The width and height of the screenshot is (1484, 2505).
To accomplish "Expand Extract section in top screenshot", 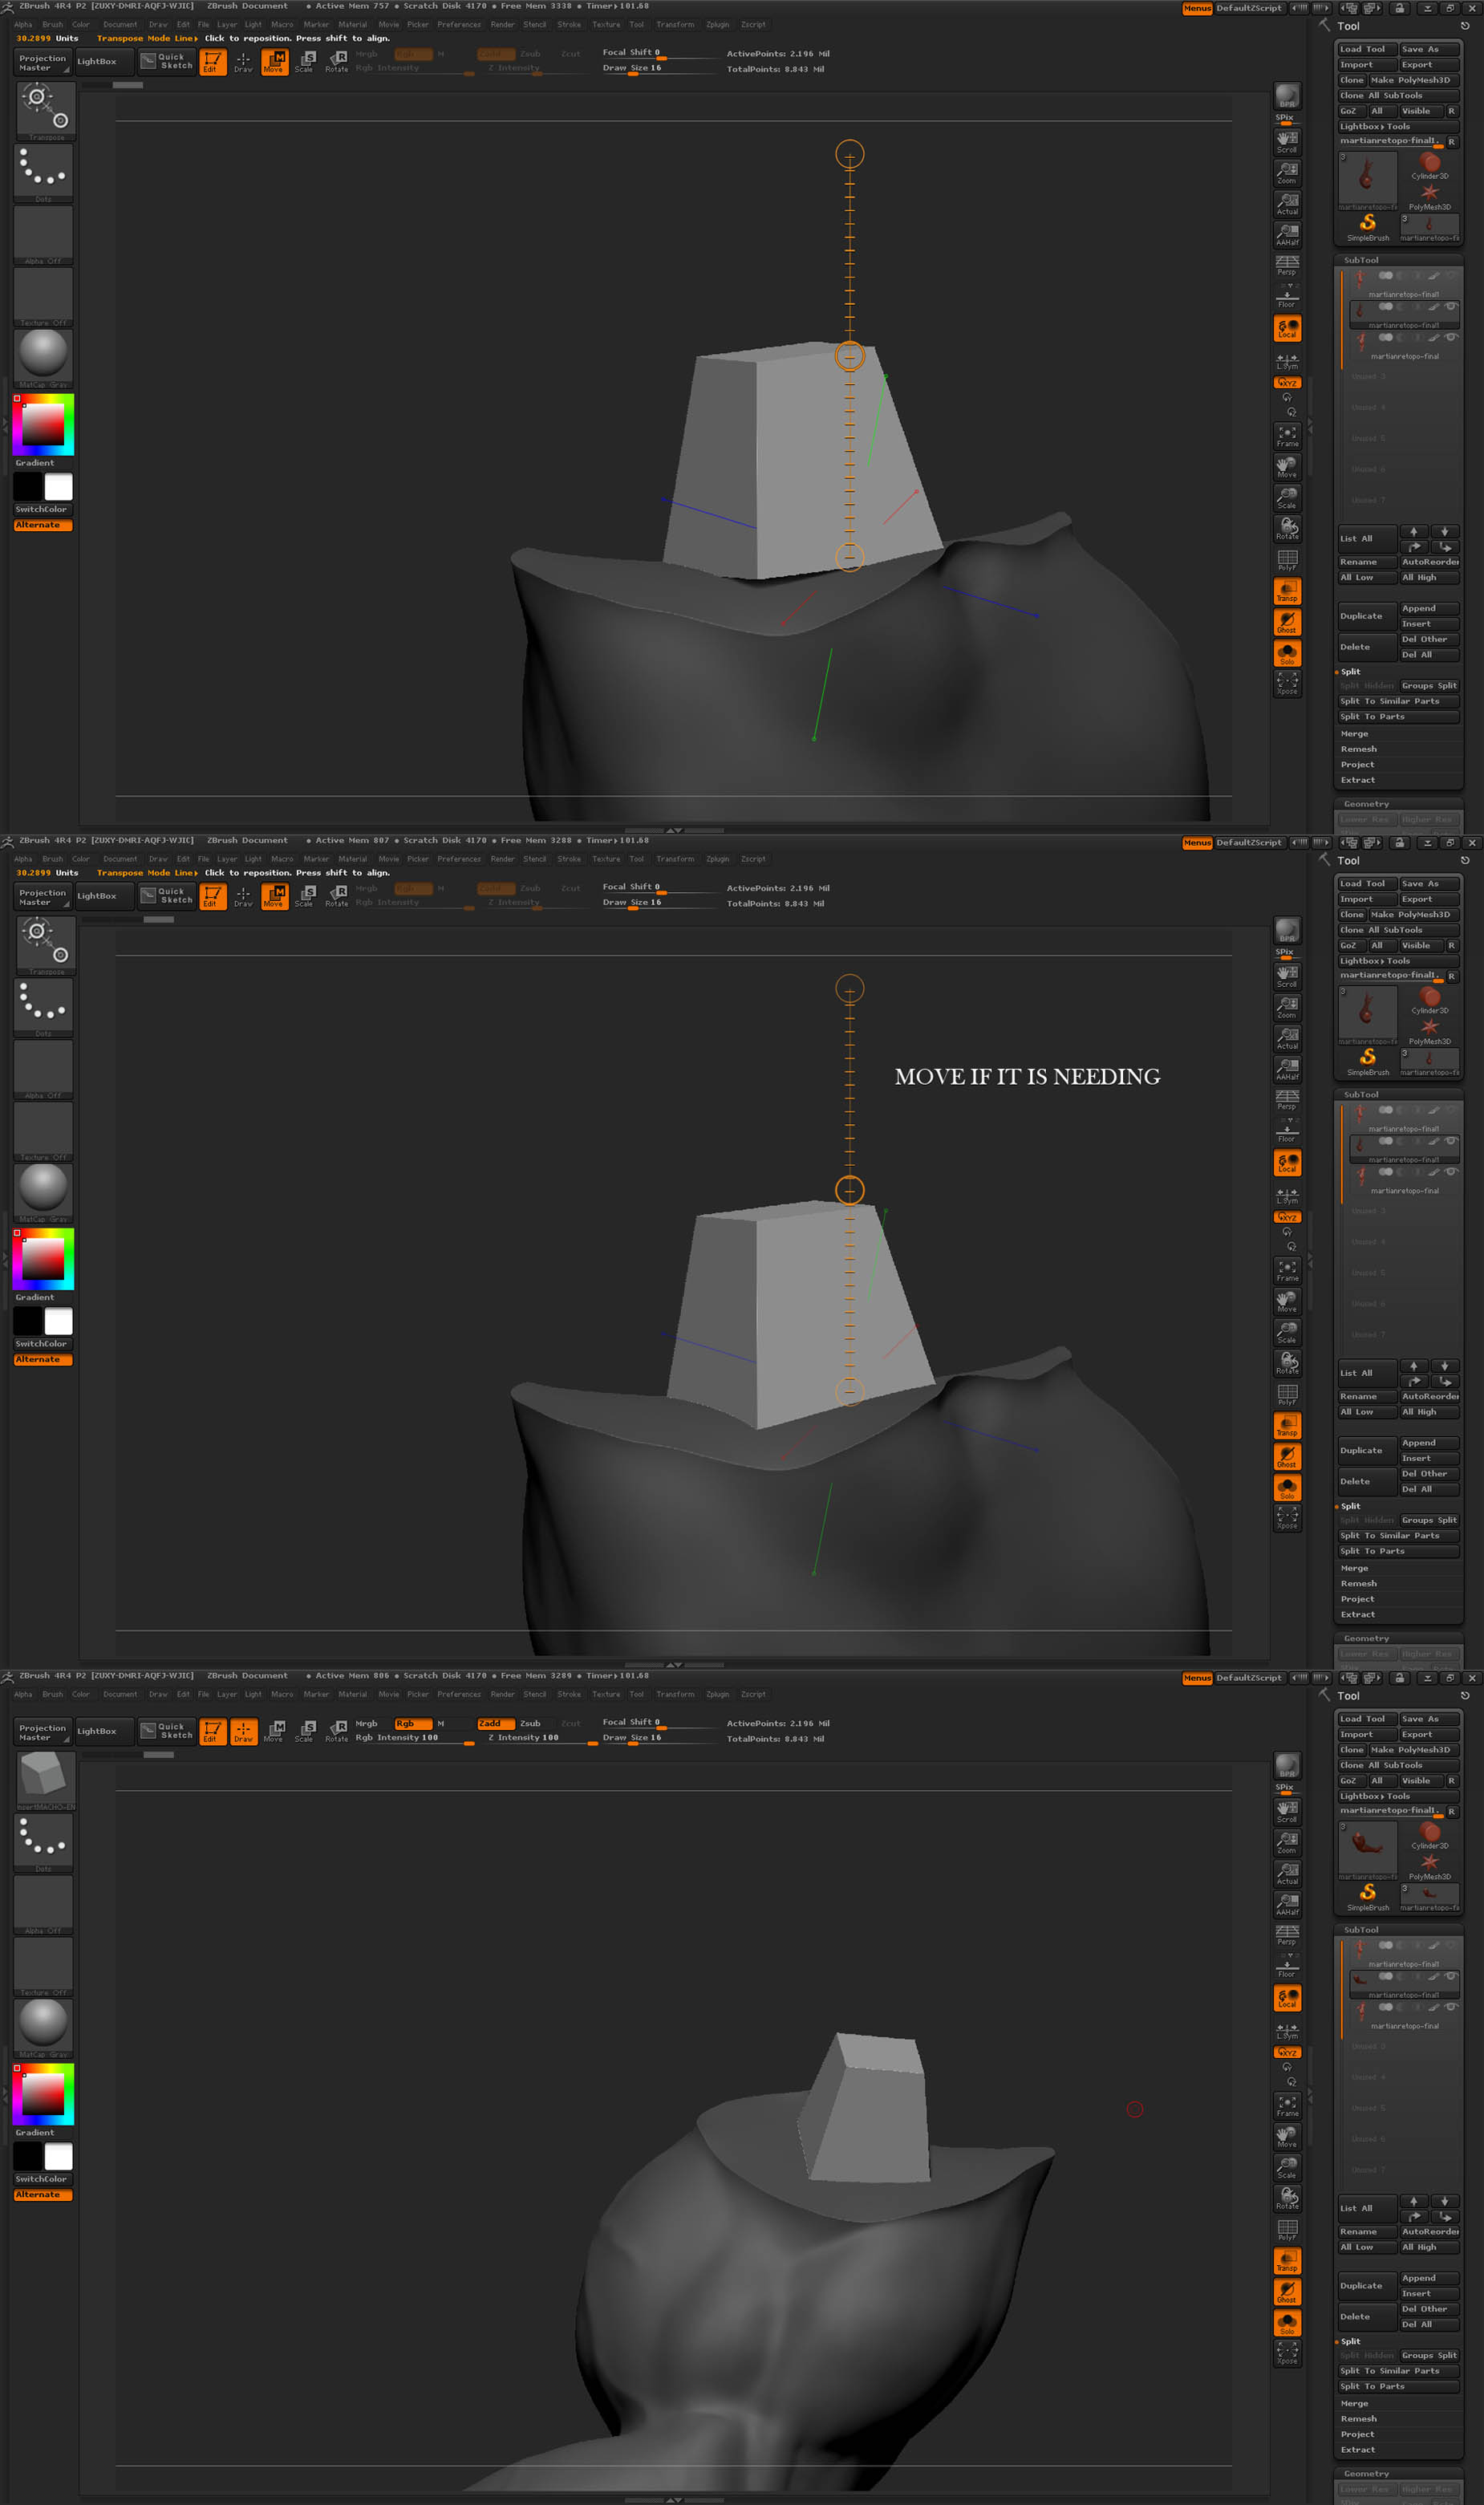I will tap(1357, 780).
